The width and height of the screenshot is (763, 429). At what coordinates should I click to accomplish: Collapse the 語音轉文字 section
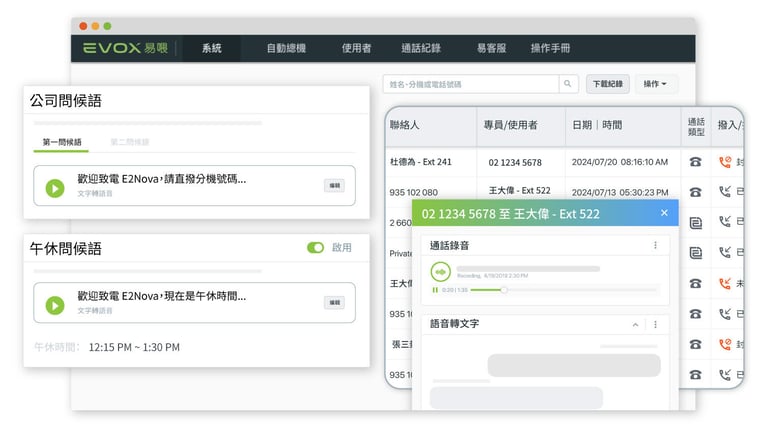pos(636,324)
